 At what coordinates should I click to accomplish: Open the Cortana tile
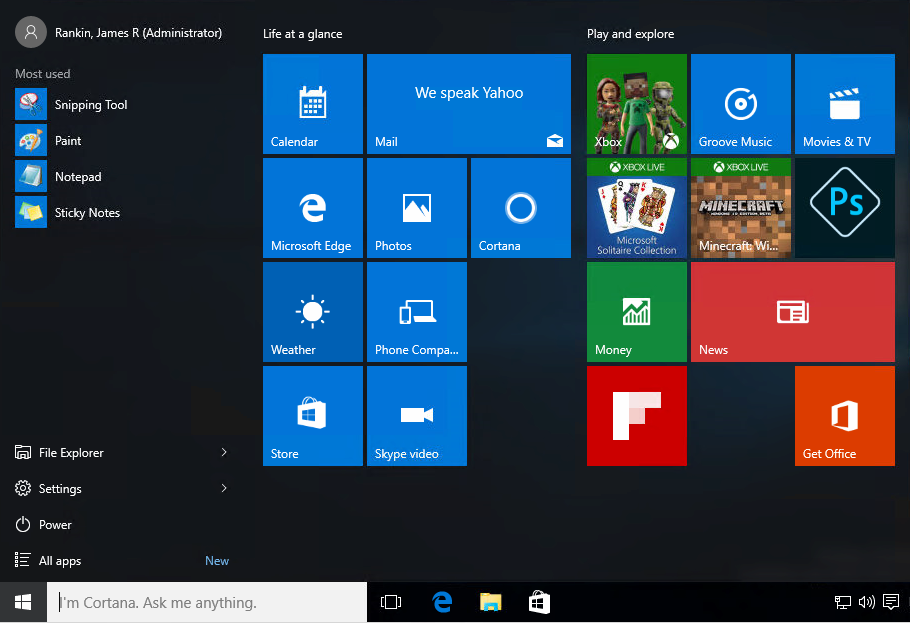pos(521,208)
